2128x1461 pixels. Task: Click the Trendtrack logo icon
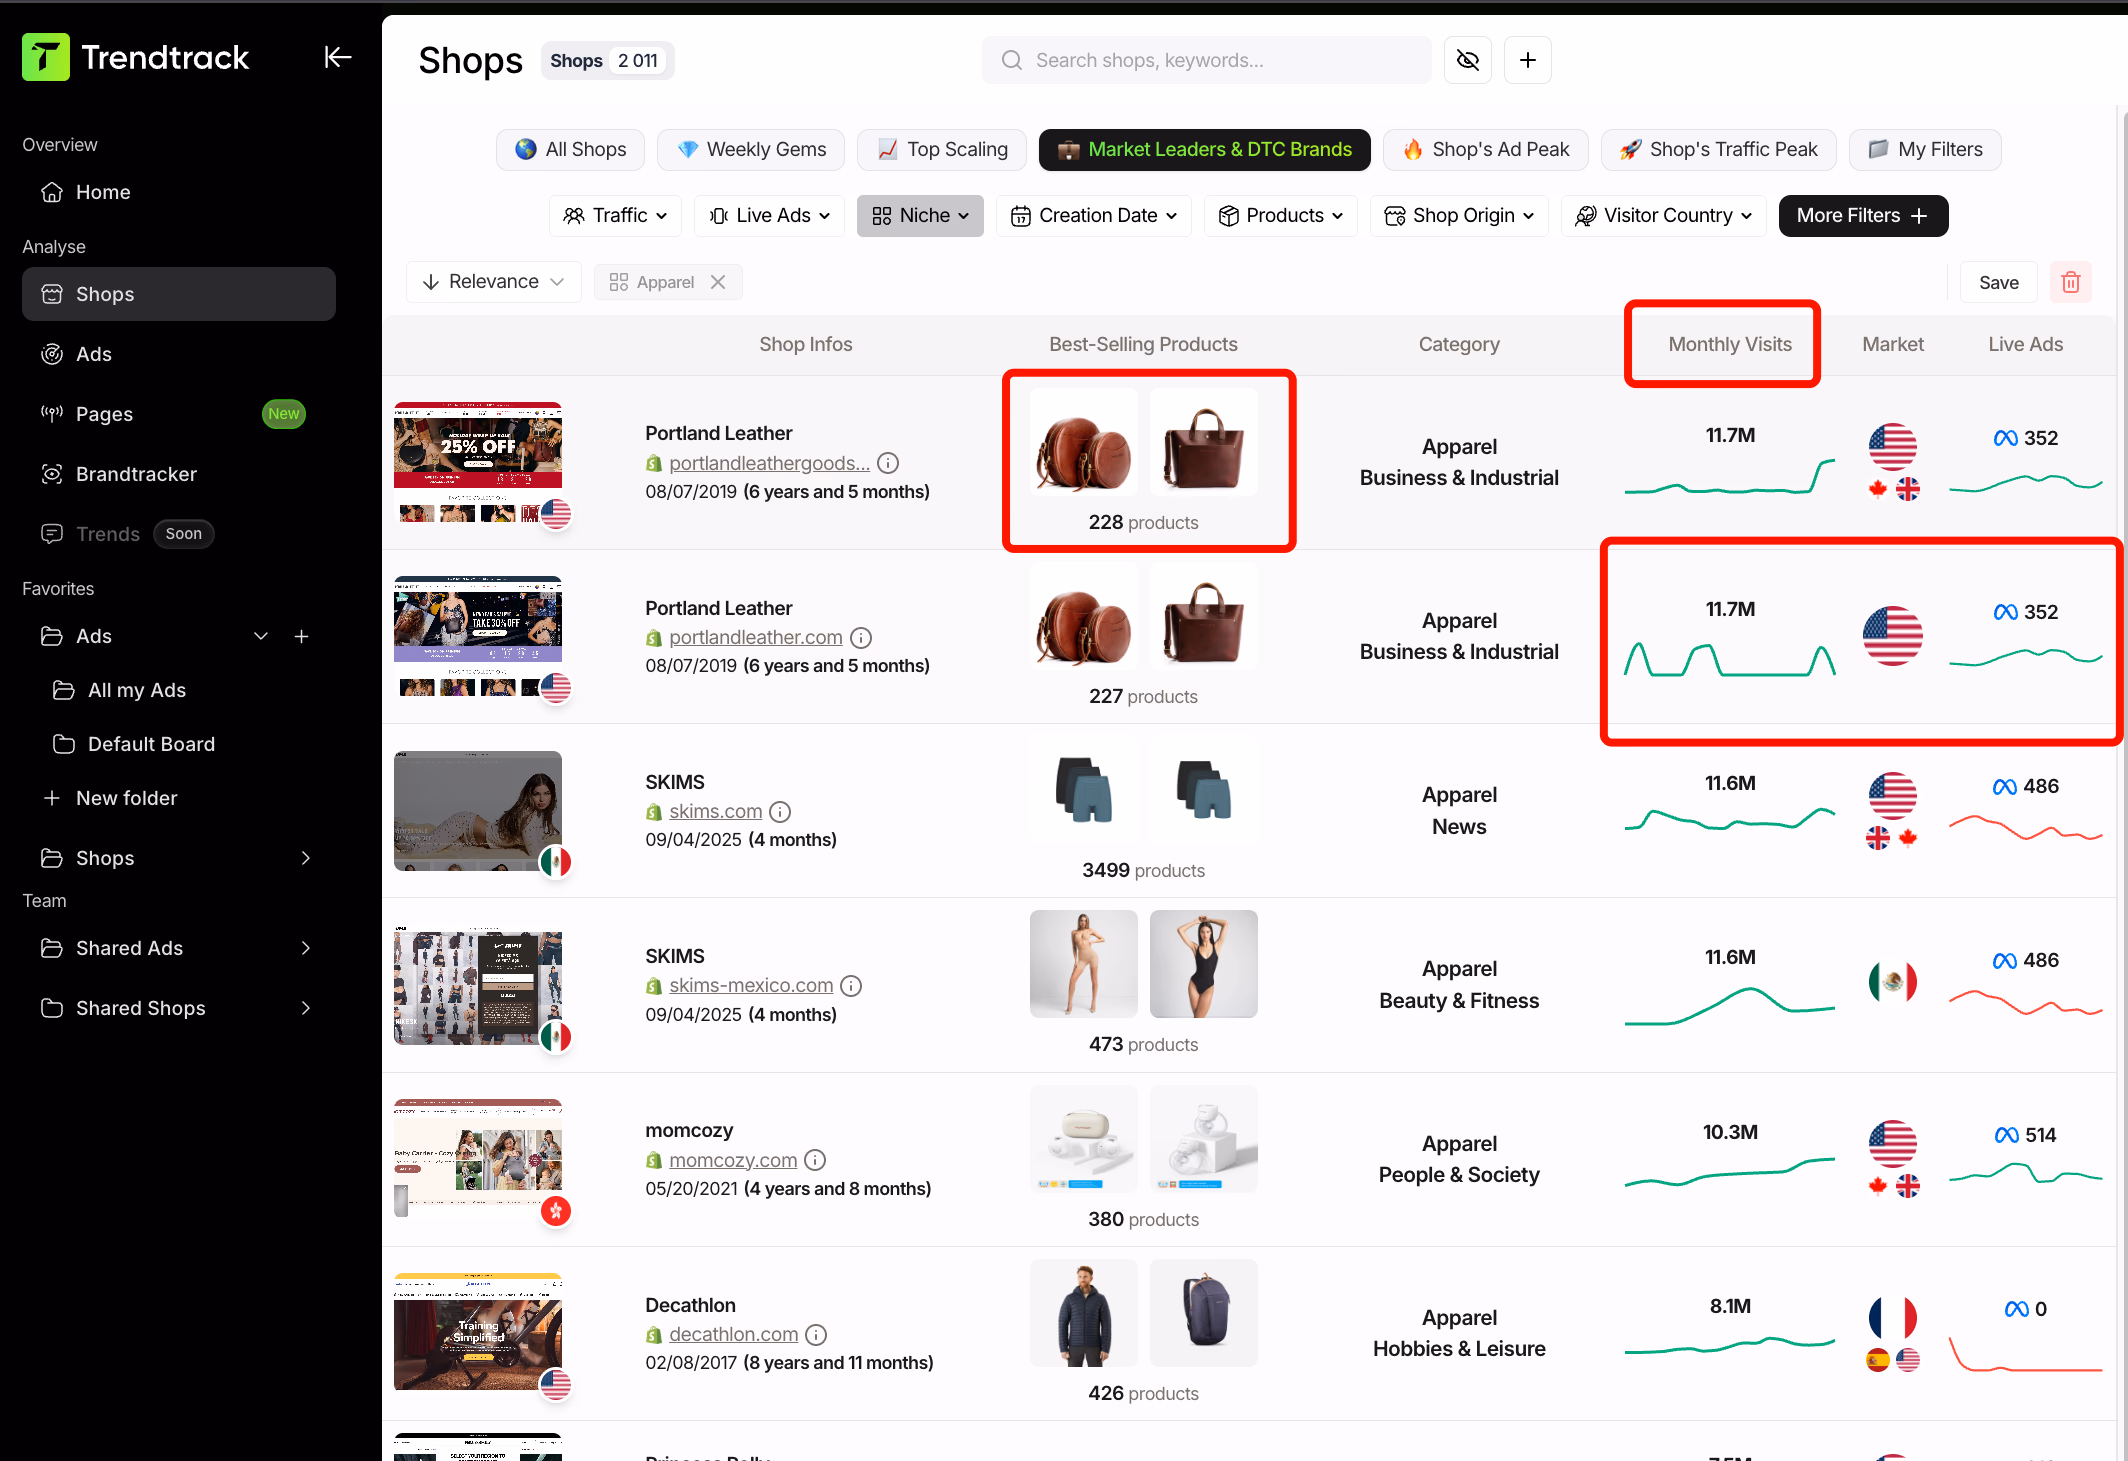46,57
